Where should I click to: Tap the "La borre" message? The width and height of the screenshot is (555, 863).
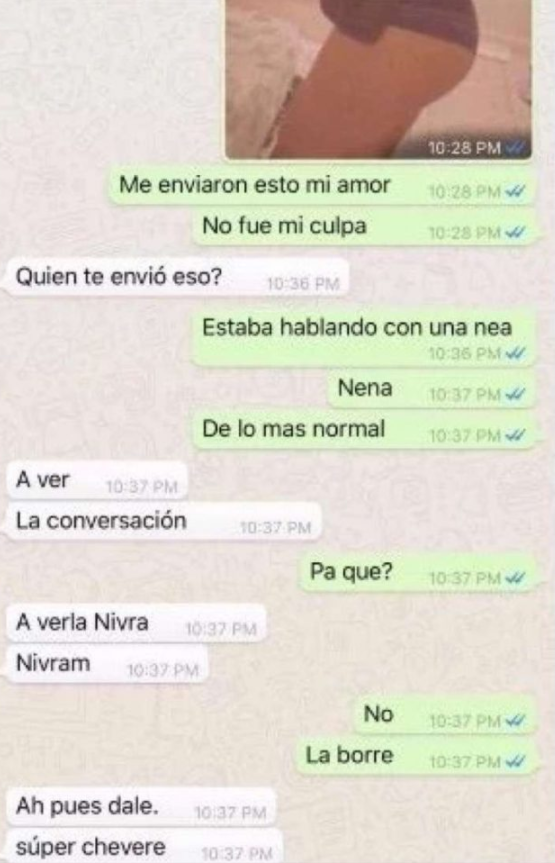click(416, 756)
